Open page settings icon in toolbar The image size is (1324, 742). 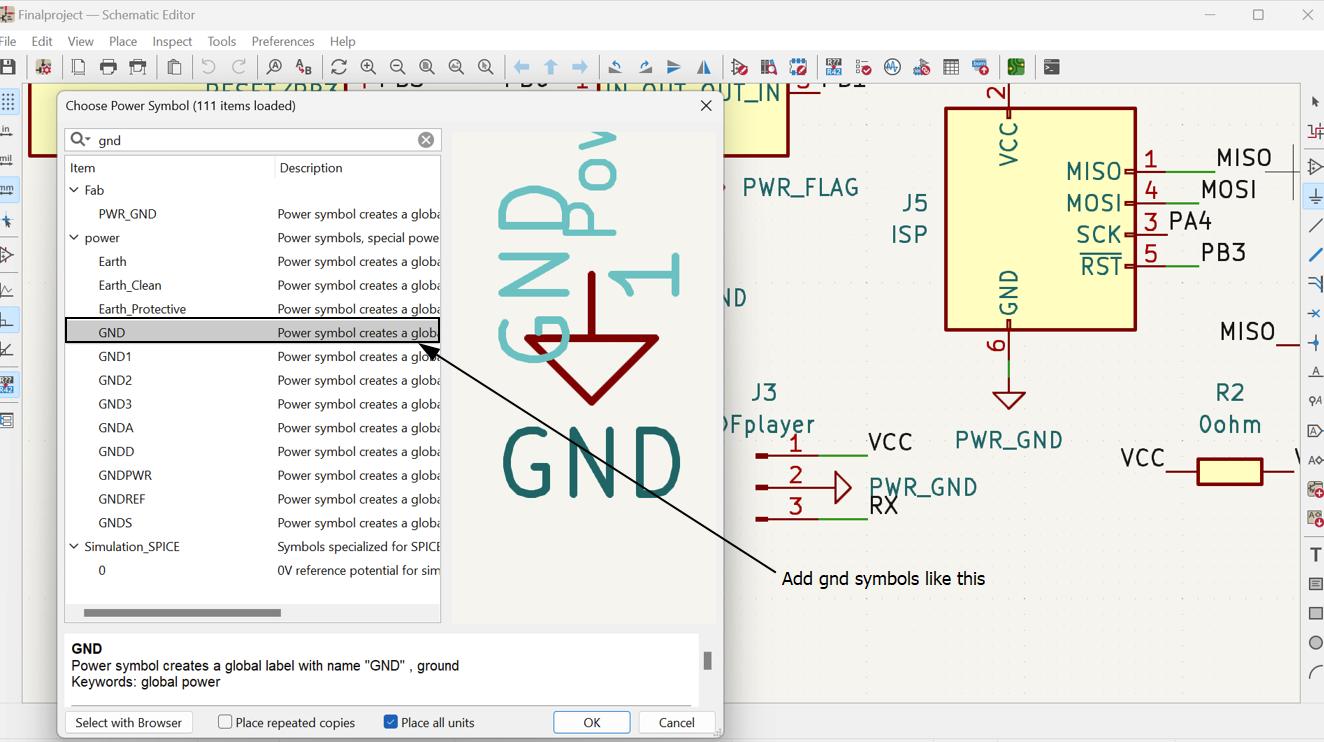[x=78, y=67]
